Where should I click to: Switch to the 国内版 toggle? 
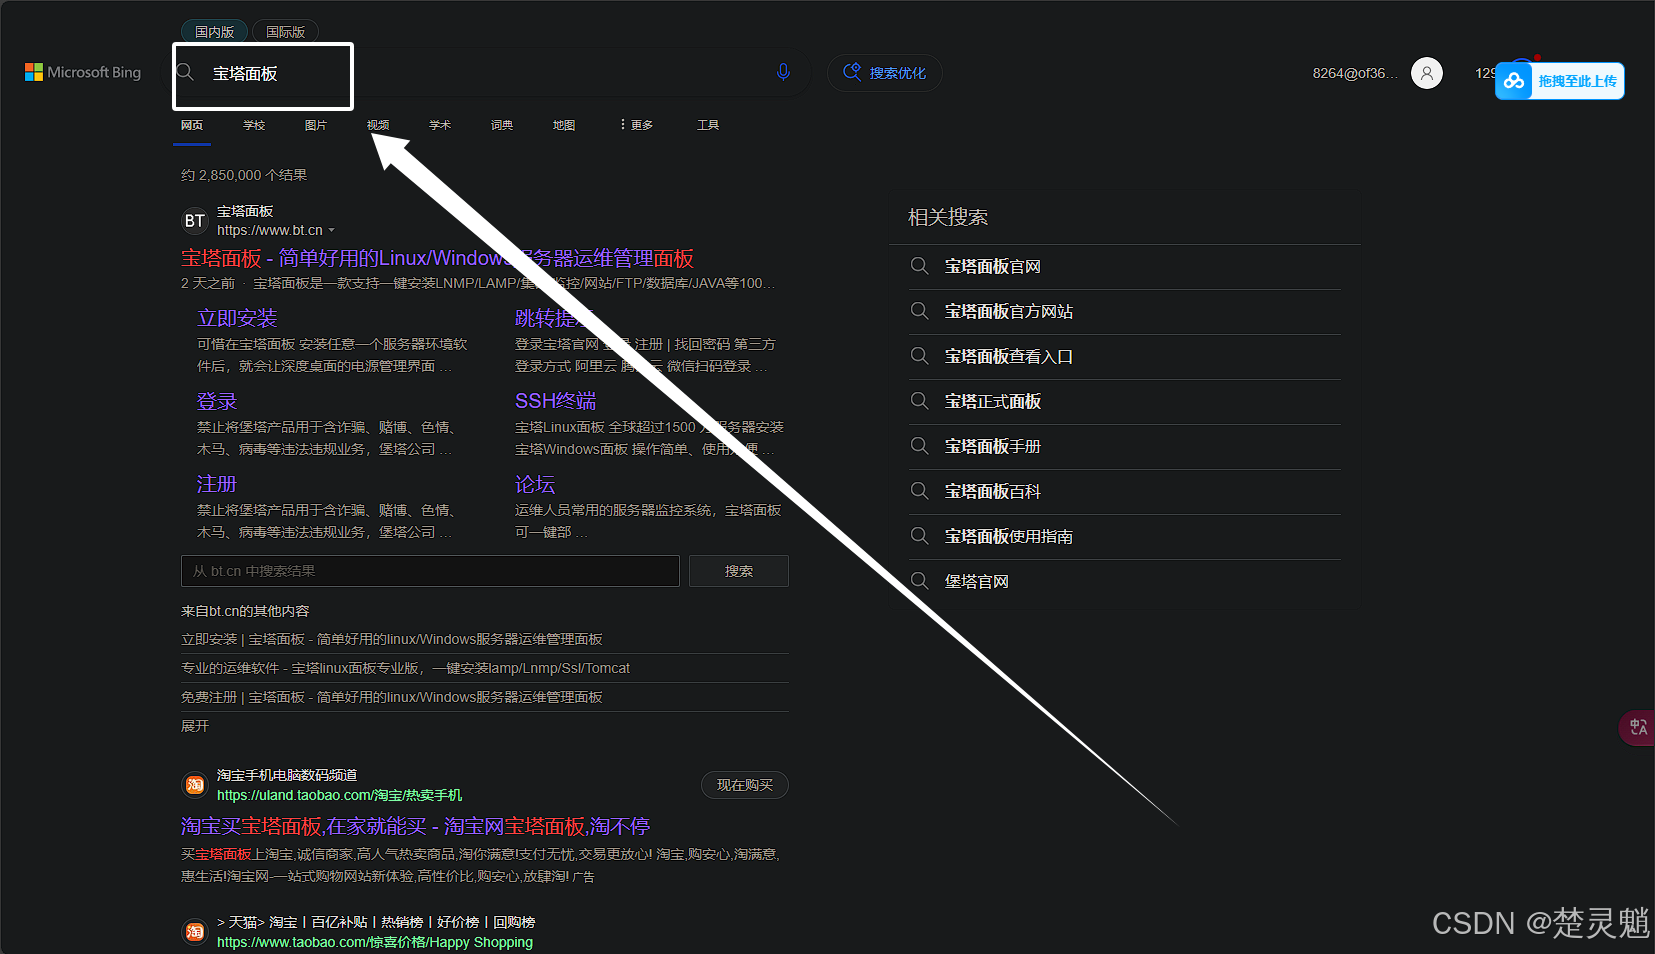pos(215,32)
